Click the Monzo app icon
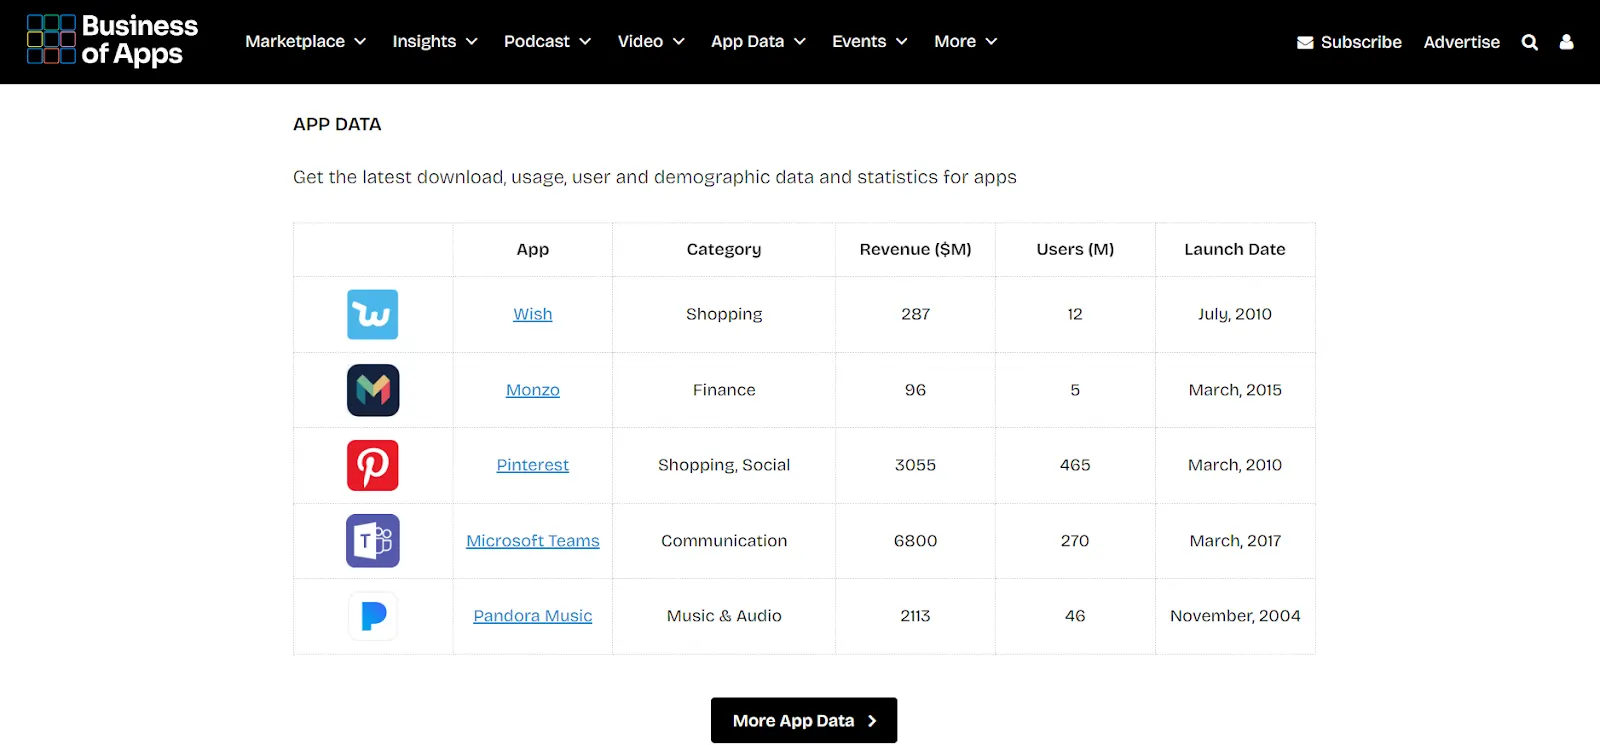1600x745 pixels. click(373, 390)
